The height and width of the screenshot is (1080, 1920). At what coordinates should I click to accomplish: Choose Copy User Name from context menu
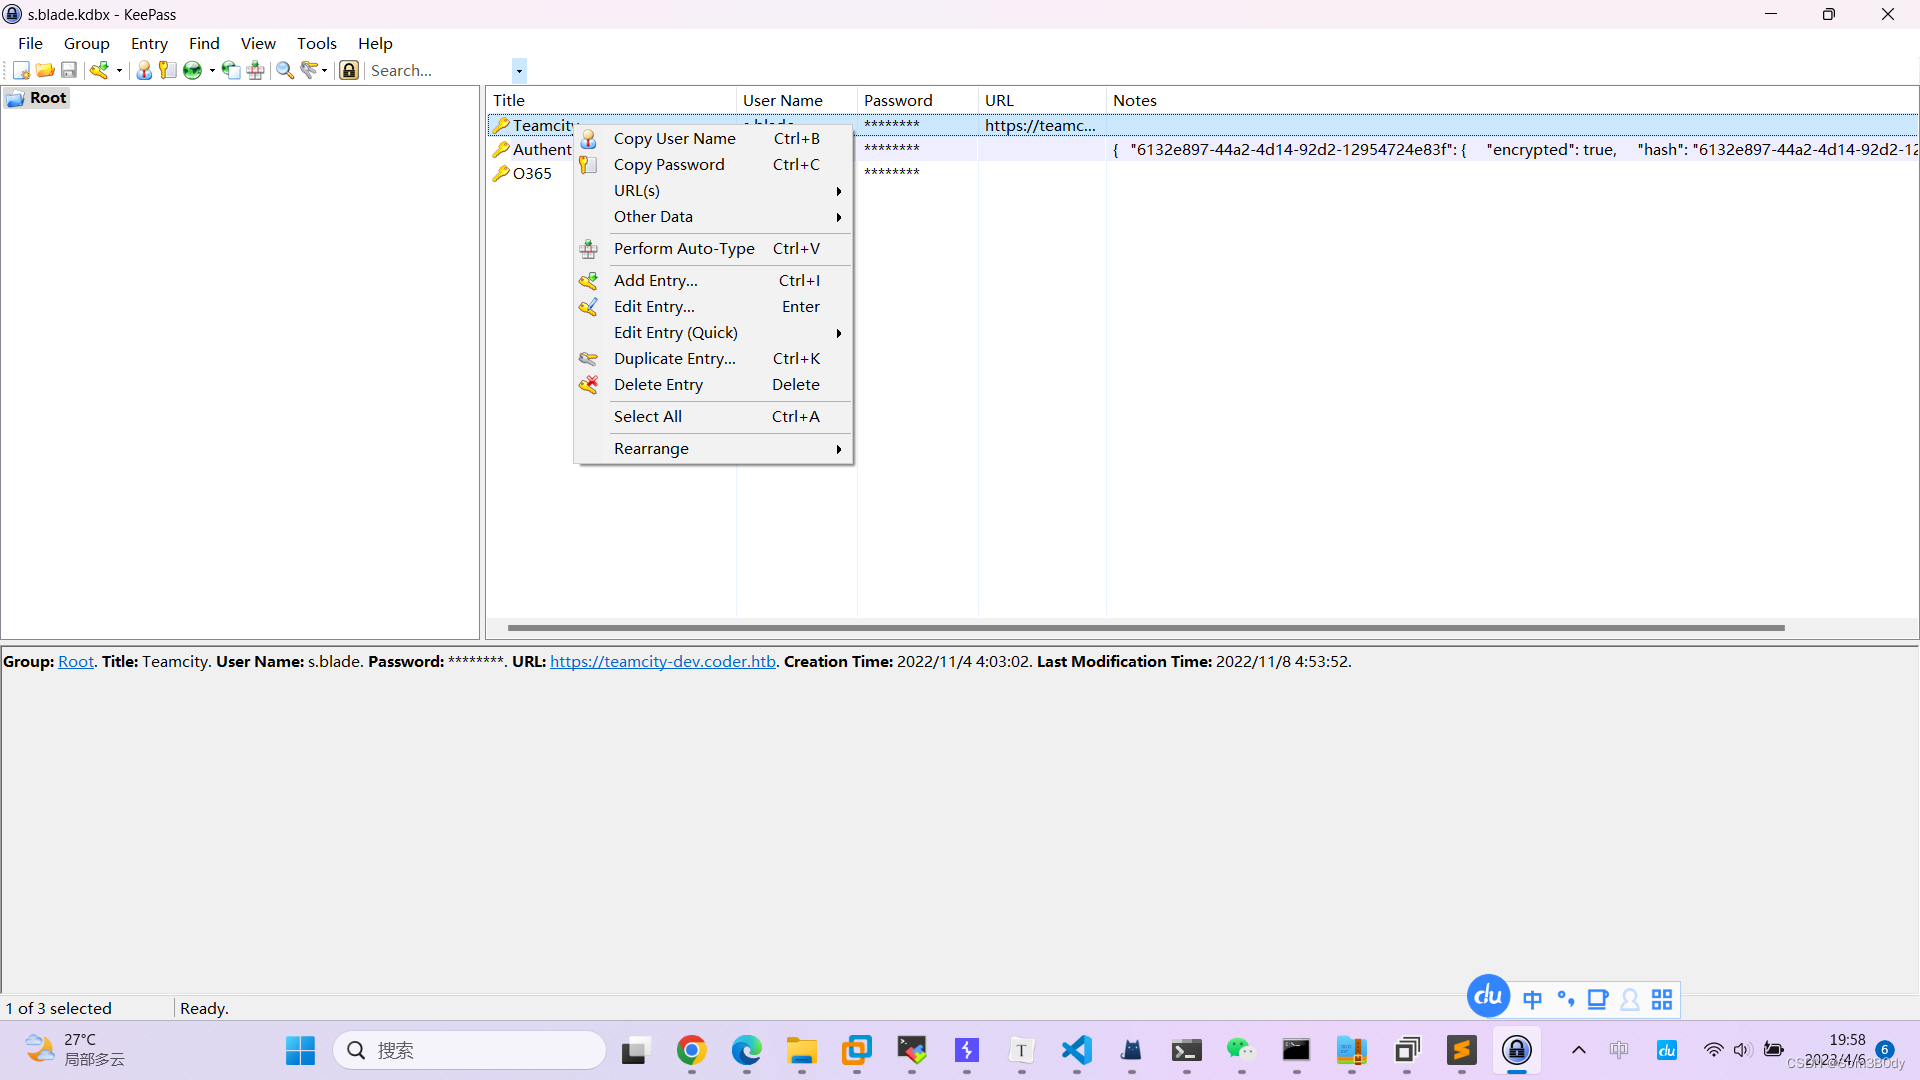click(x=713, y=138)
